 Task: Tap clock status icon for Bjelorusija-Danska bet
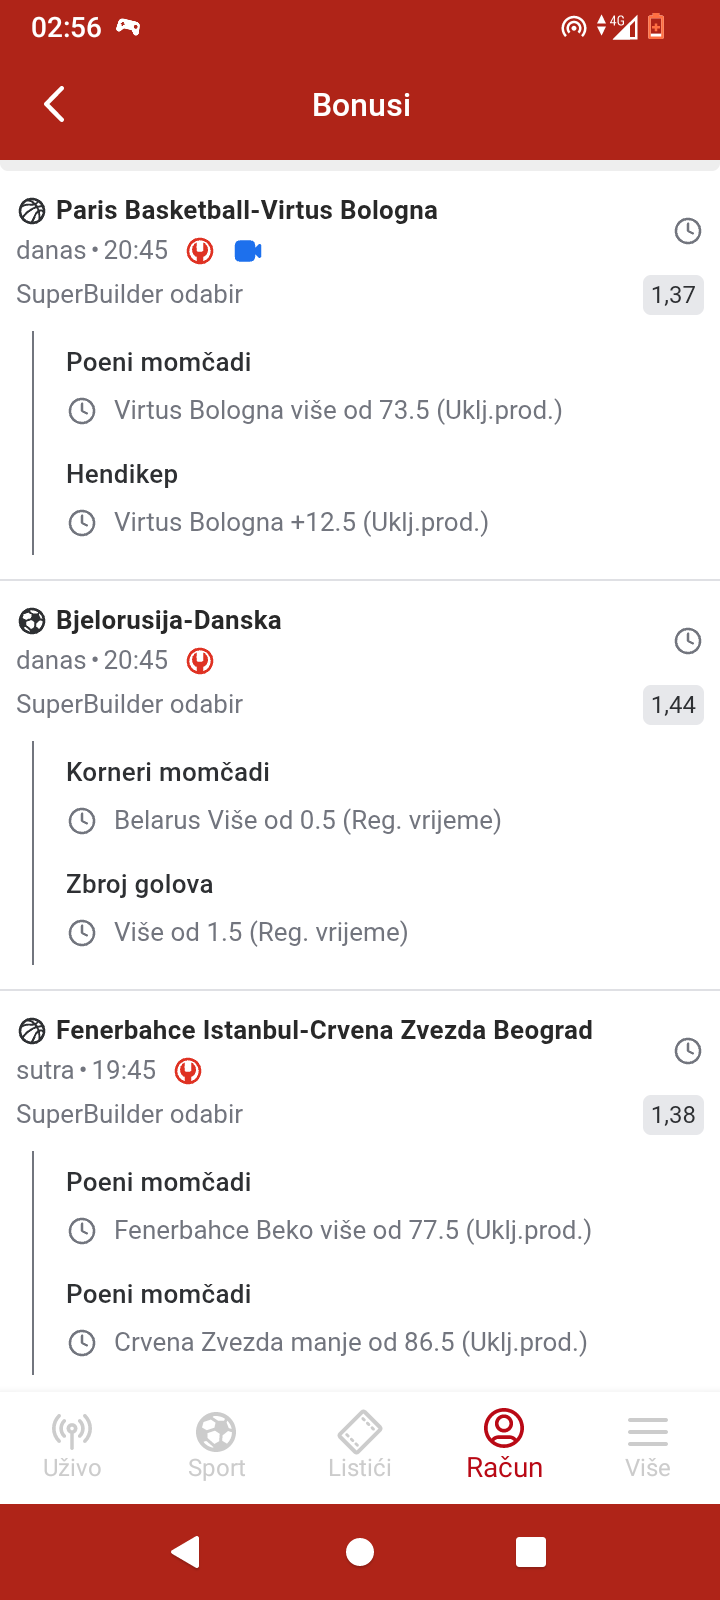(x=688, y=641)
